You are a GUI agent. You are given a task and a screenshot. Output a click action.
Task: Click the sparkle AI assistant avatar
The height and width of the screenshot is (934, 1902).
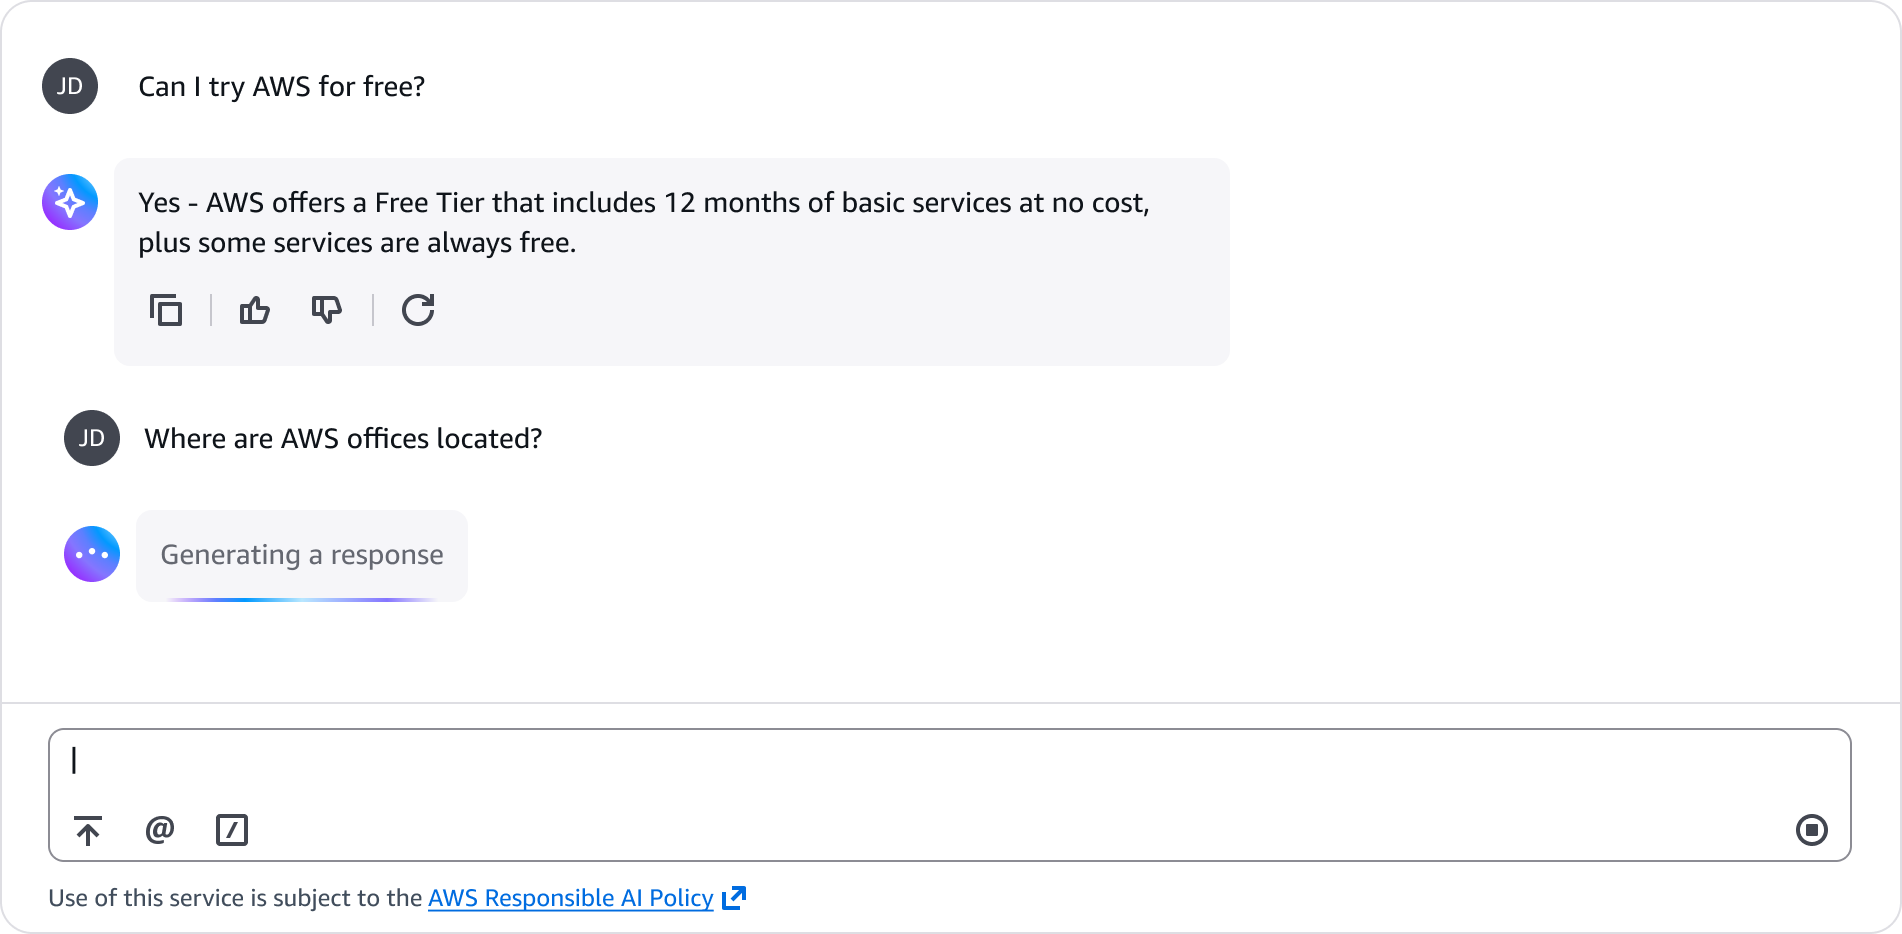pyautogui.click(x=70, y=202)
